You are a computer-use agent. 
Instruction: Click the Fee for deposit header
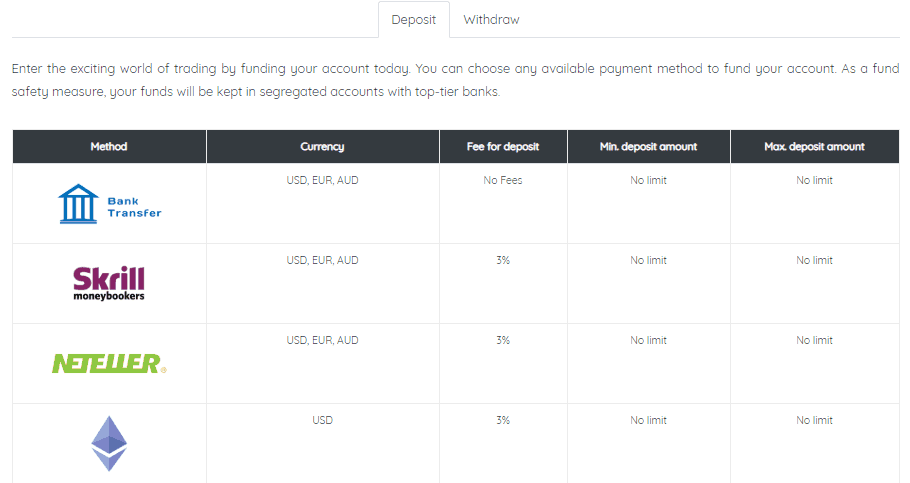(503, 146)
